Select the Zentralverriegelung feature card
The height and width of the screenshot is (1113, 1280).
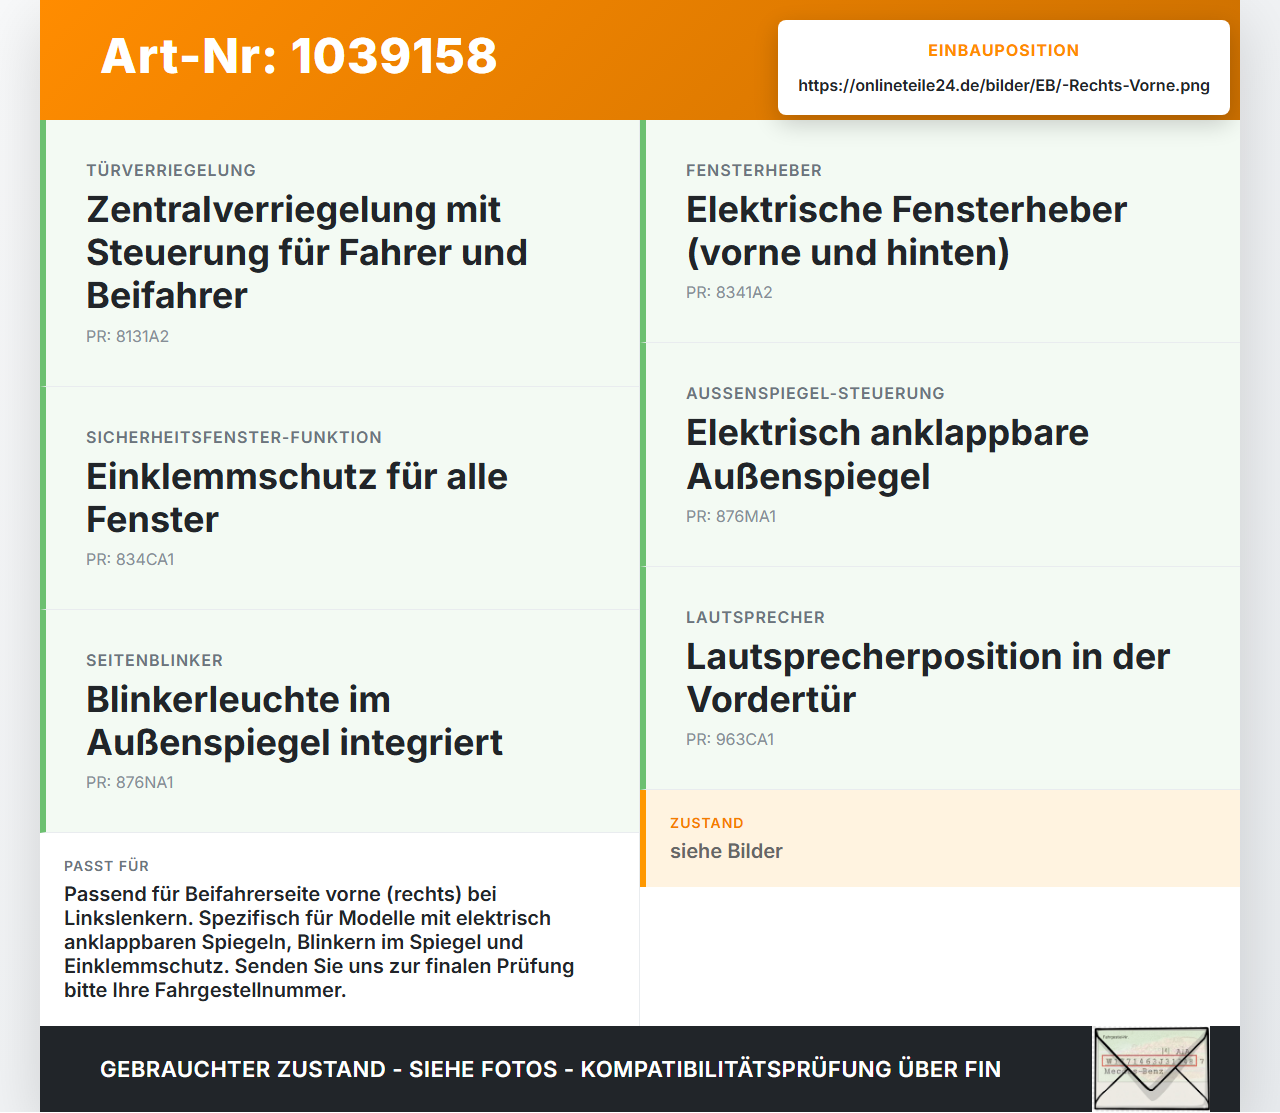[340, 253]
